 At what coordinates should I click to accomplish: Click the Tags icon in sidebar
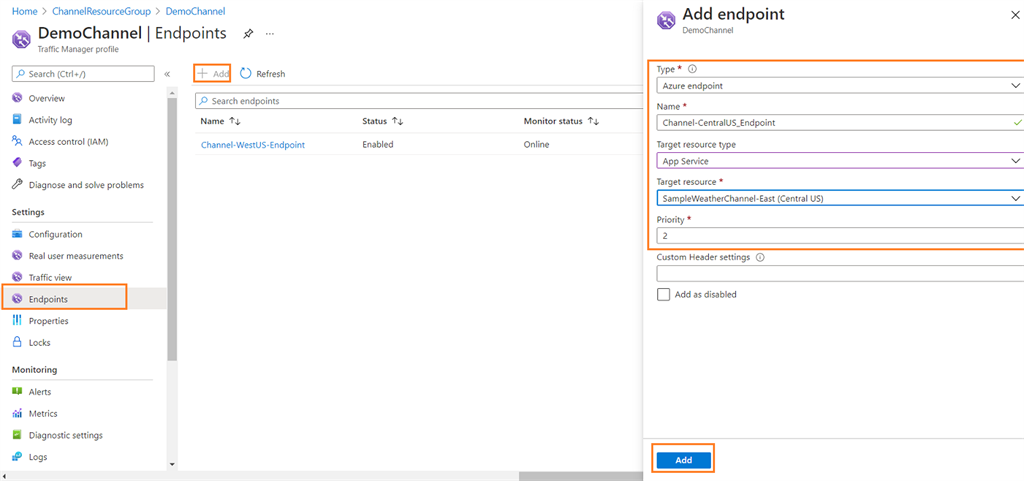[18, 163]
